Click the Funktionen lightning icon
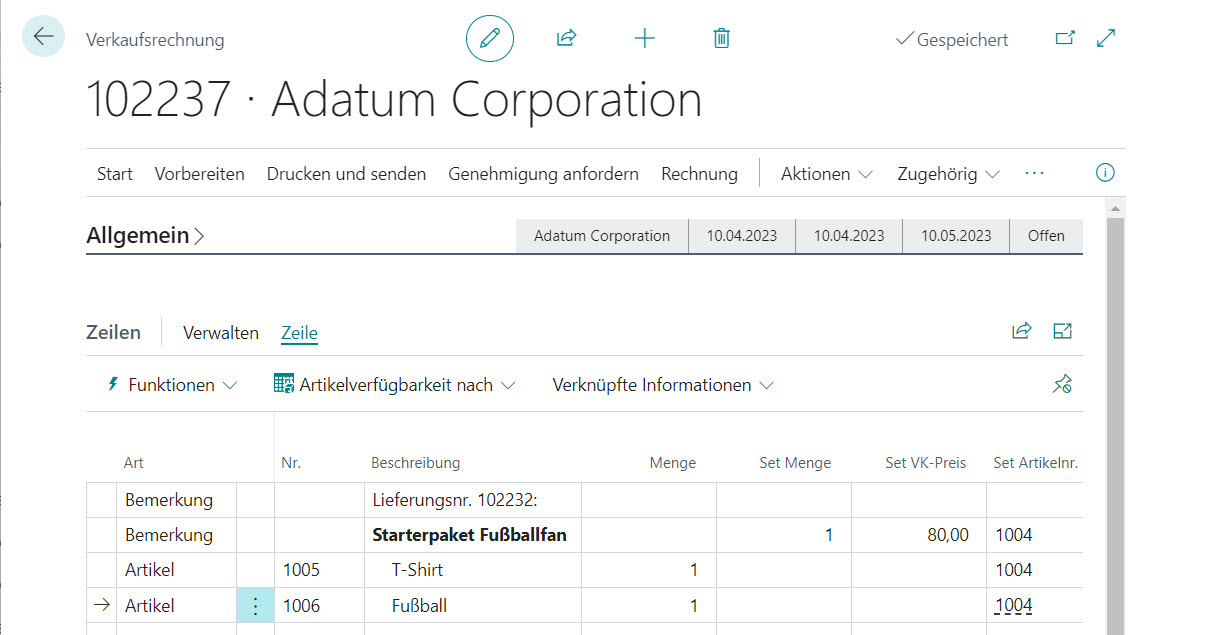Image resolution: width=1210 pixels, height=635 pixels. click(113, 384)
